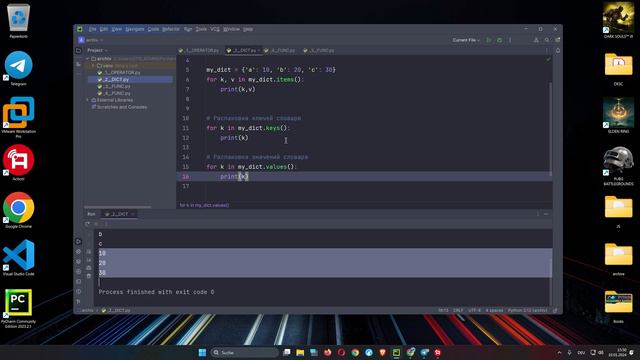Open notifications bell on the right tool strip
This screenshot has height=360, width=640.
pyautogui.click(x=558, y=51)
